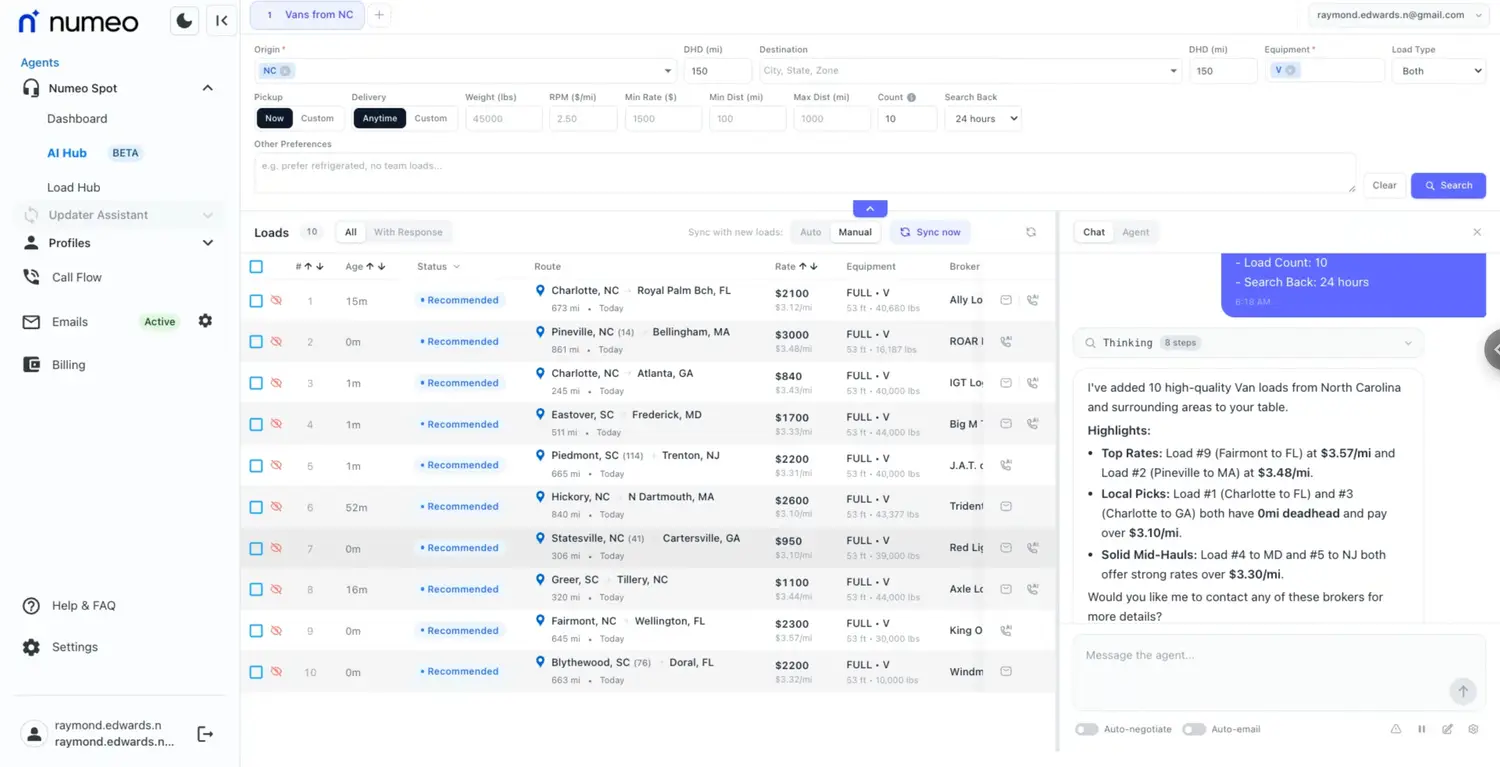Open the Search Back 24 hours dropdown
Image resolution: width=1500 pixels, height=767 pixels.
(982, 119)
